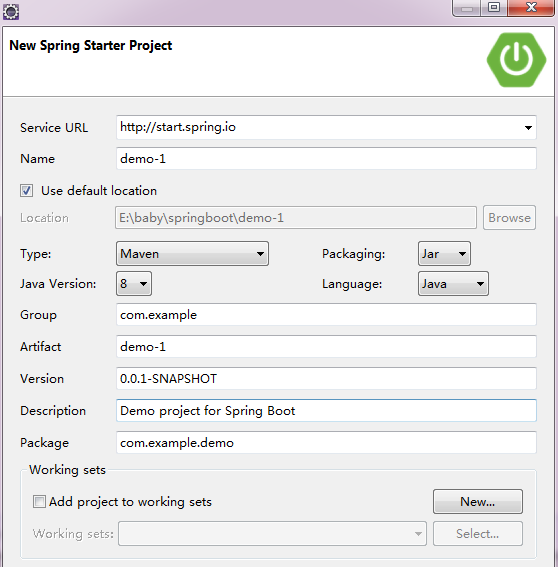Click the Description label text

tap(53, 411)
